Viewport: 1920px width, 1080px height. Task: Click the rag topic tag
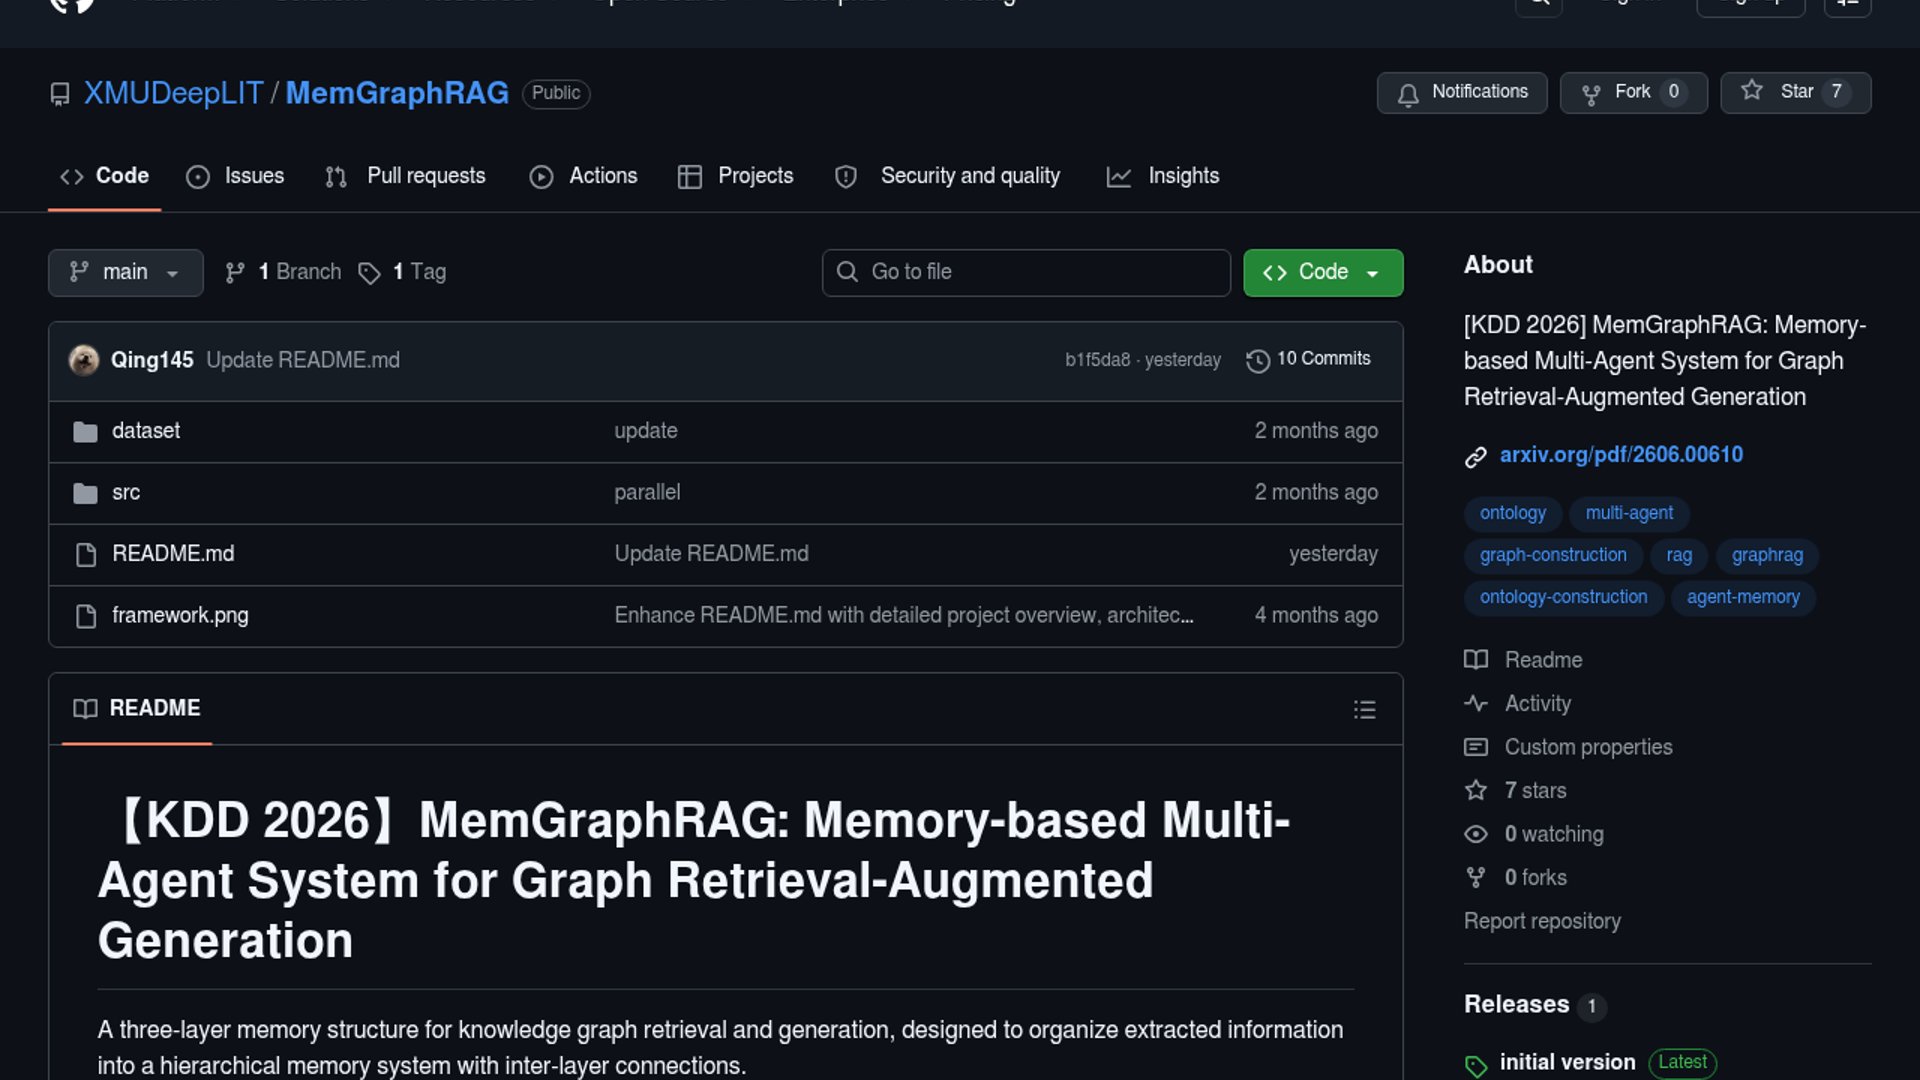[1679, 555]
